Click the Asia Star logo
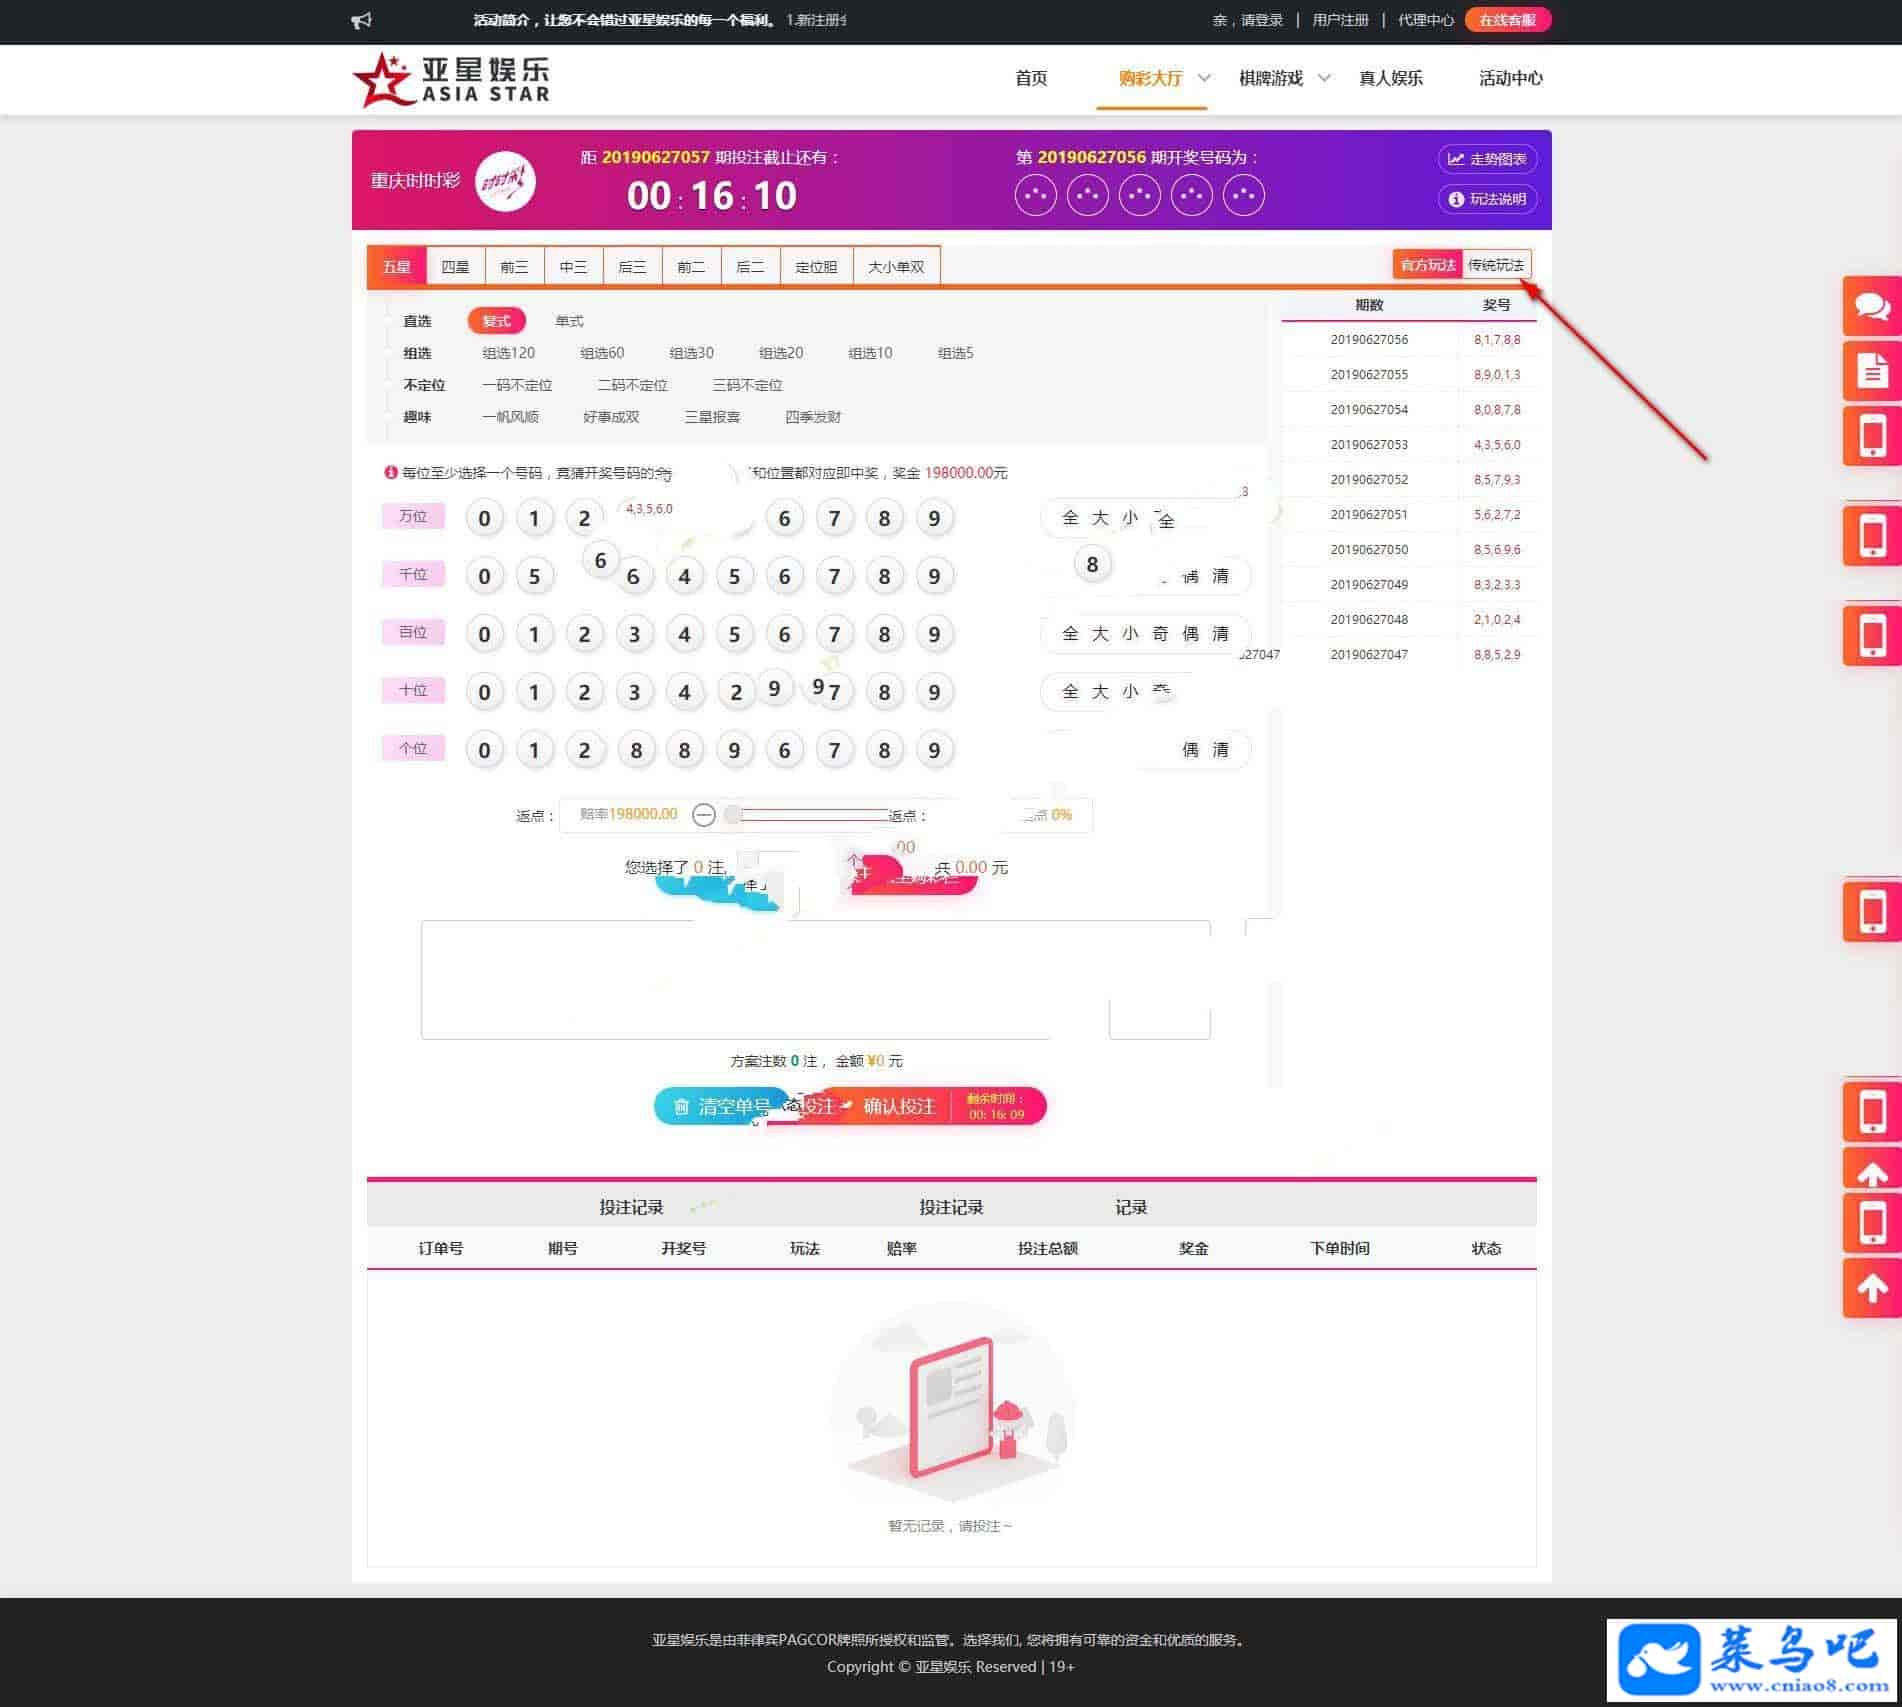Viewport: 1902px width, 1707px height. tap(451, 79)
